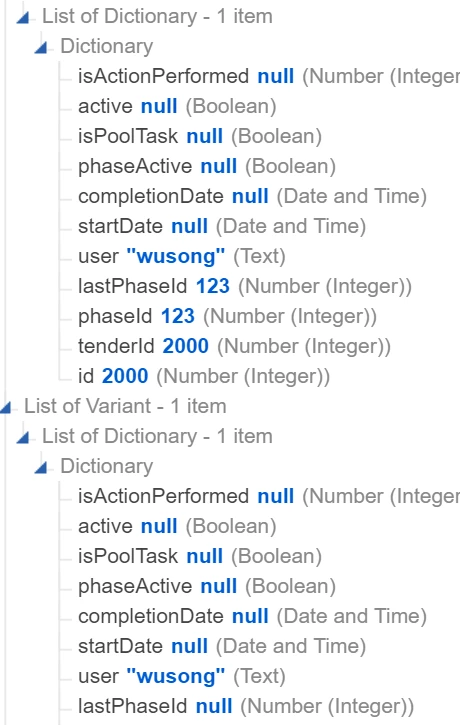Viewport: 460px width, 725px height.
Task: Select lastPhaseId null row
Action: point(246,707)
